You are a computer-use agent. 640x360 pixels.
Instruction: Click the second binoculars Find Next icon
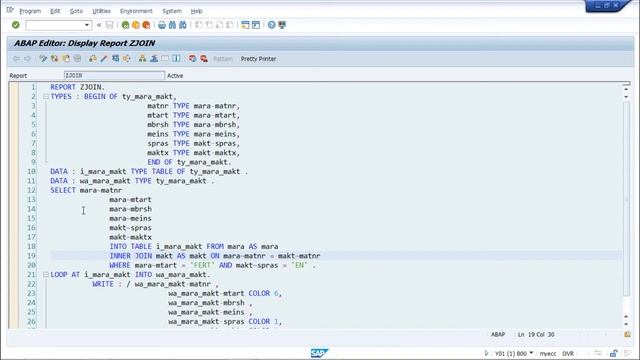[182, 25]
